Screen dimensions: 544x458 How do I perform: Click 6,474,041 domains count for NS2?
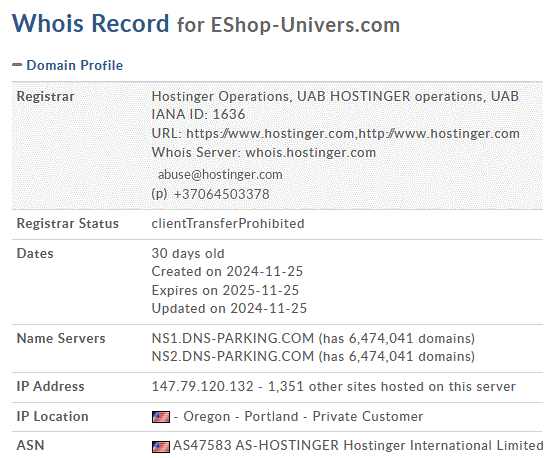[x=397, y=357]
